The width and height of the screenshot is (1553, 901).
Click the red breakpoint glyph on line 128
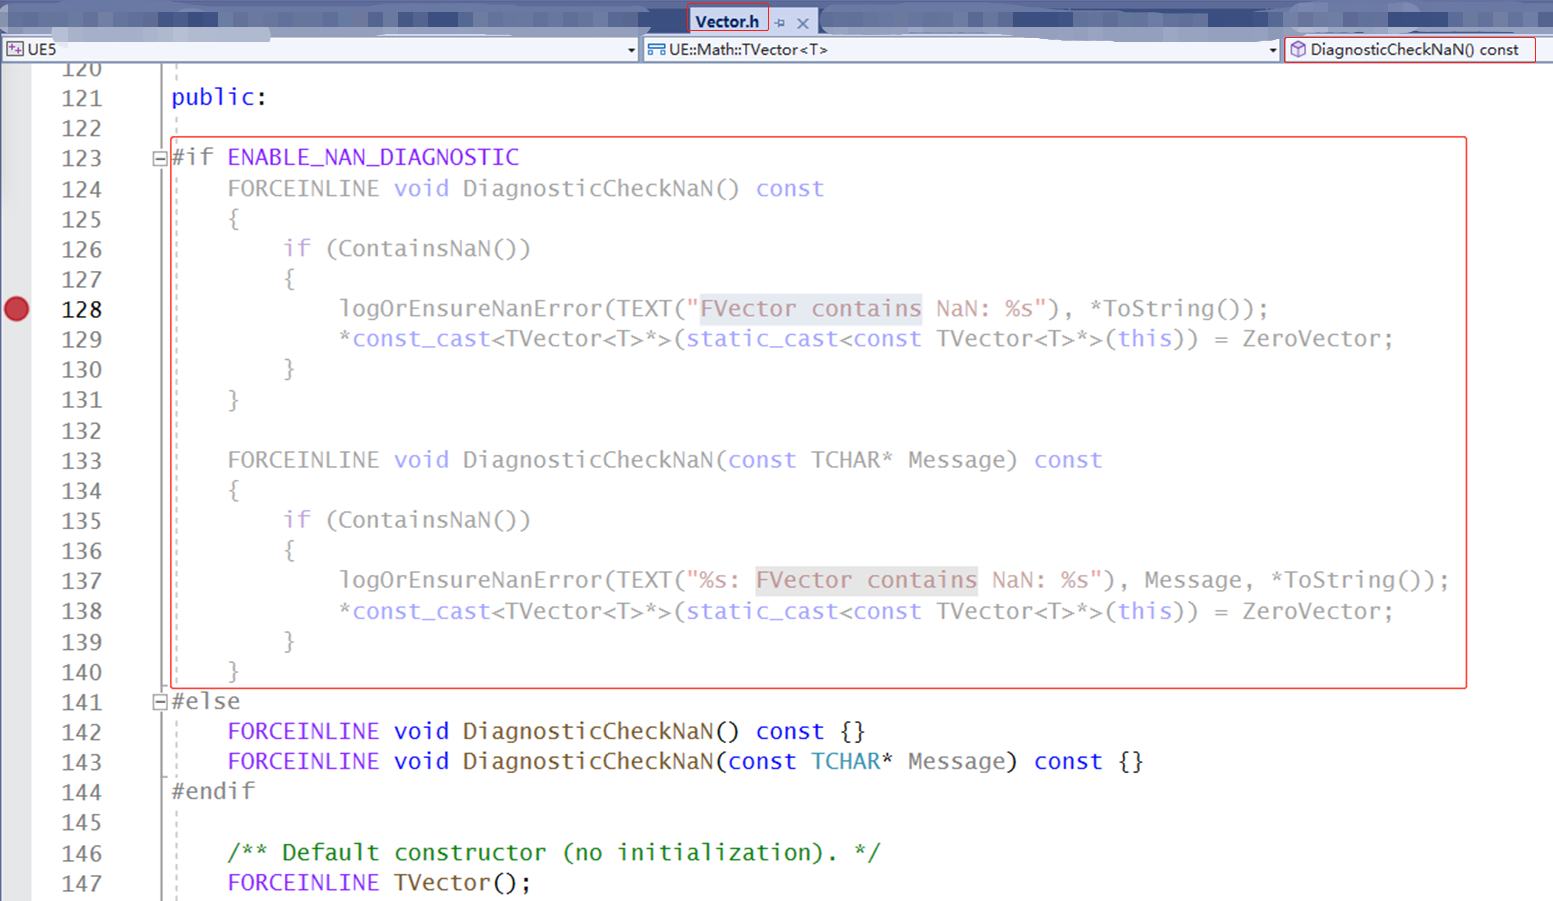click(16, 309)
